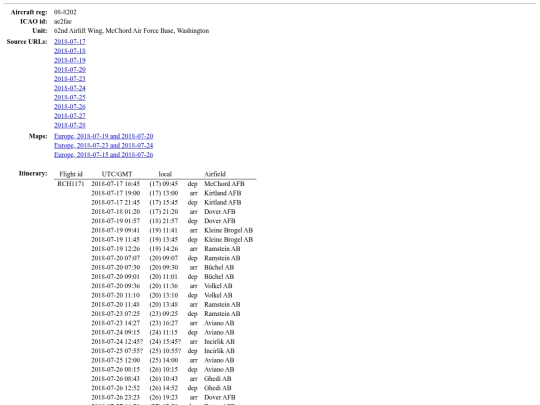Click Ramstein AB in the 2018-07-19 12:26 row
The width and height of the screenshot is (540, 405).
pos(222,249)
